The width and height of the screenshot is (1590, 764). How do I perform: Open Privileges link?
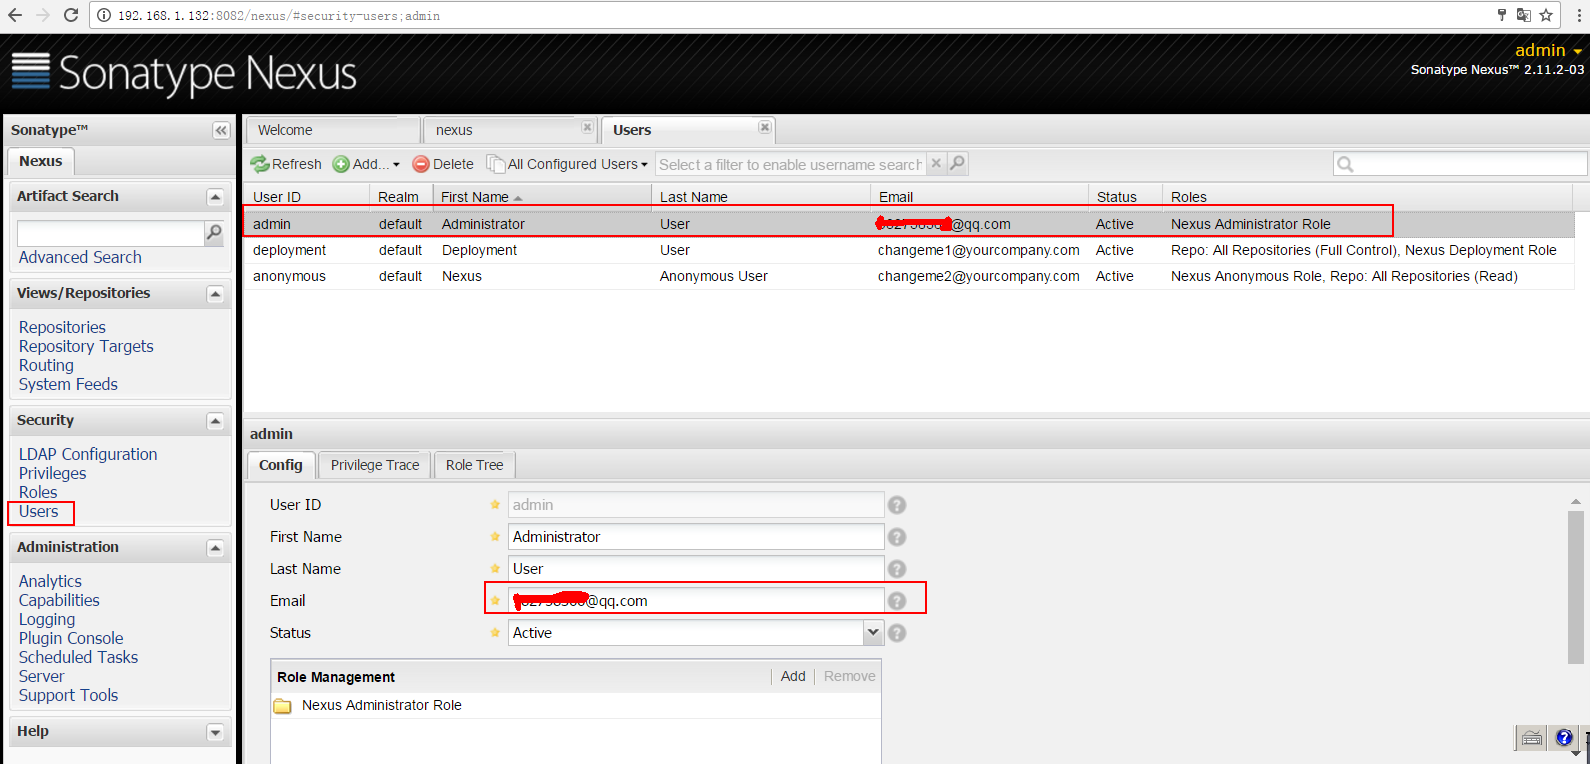point(52,473)
